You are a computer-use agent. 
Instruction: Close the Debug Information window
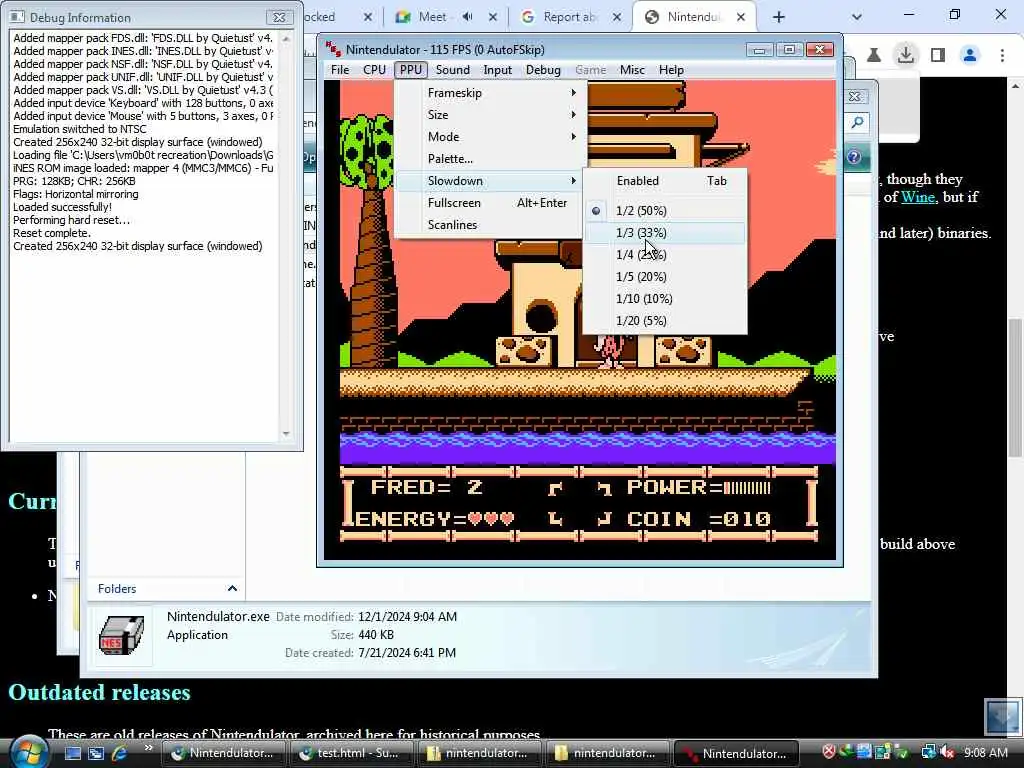[279, 17]
